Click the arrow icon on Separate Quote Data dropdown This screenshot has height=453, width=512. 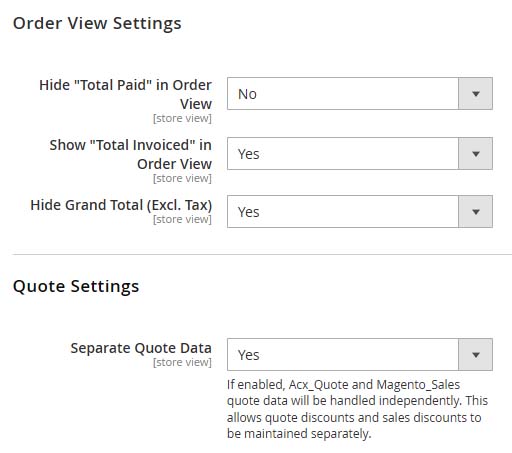(x=476, y=355)
